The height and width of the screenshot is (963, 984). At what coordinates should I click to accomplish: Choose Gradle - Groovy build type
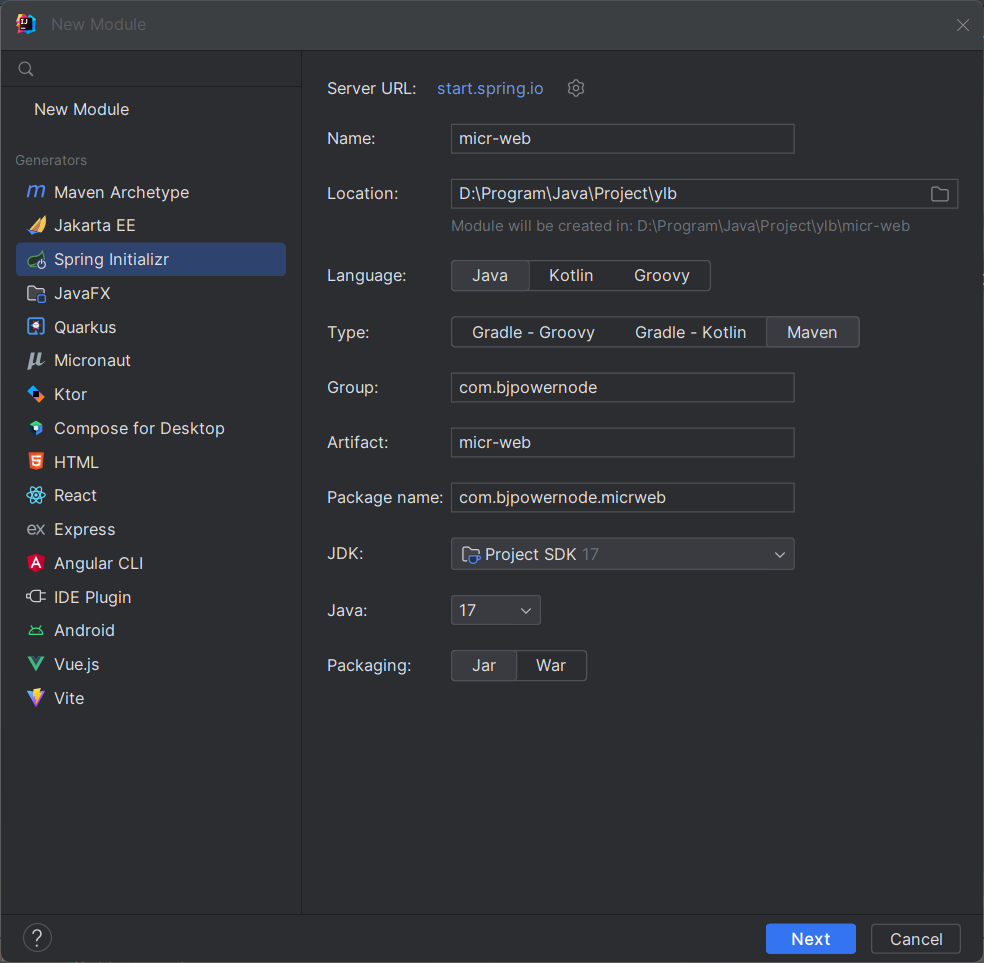[x=533, y=332]
